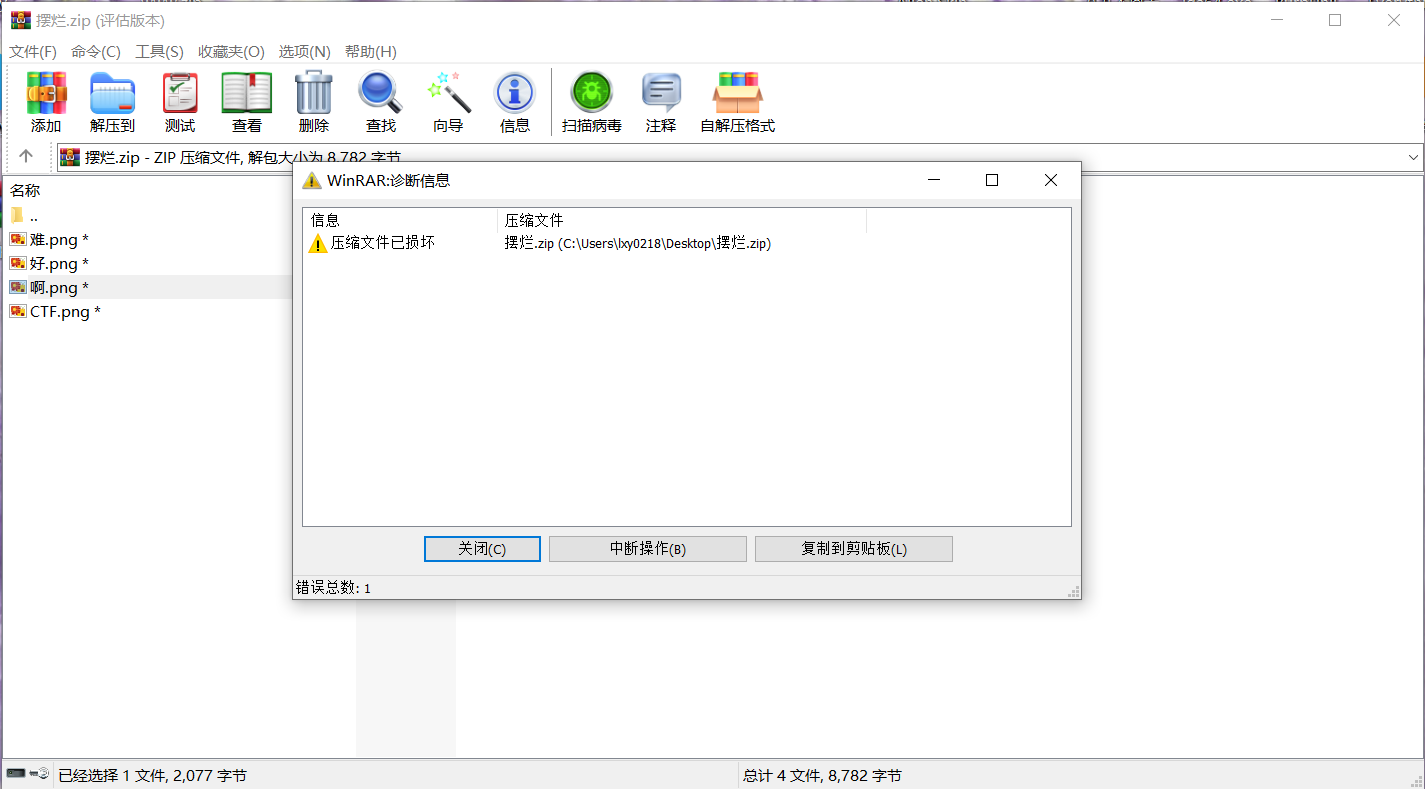This screenshot has width=1425, height=789.
Task: Open the 文件(F) menu
Action: [x=33, y=52]
